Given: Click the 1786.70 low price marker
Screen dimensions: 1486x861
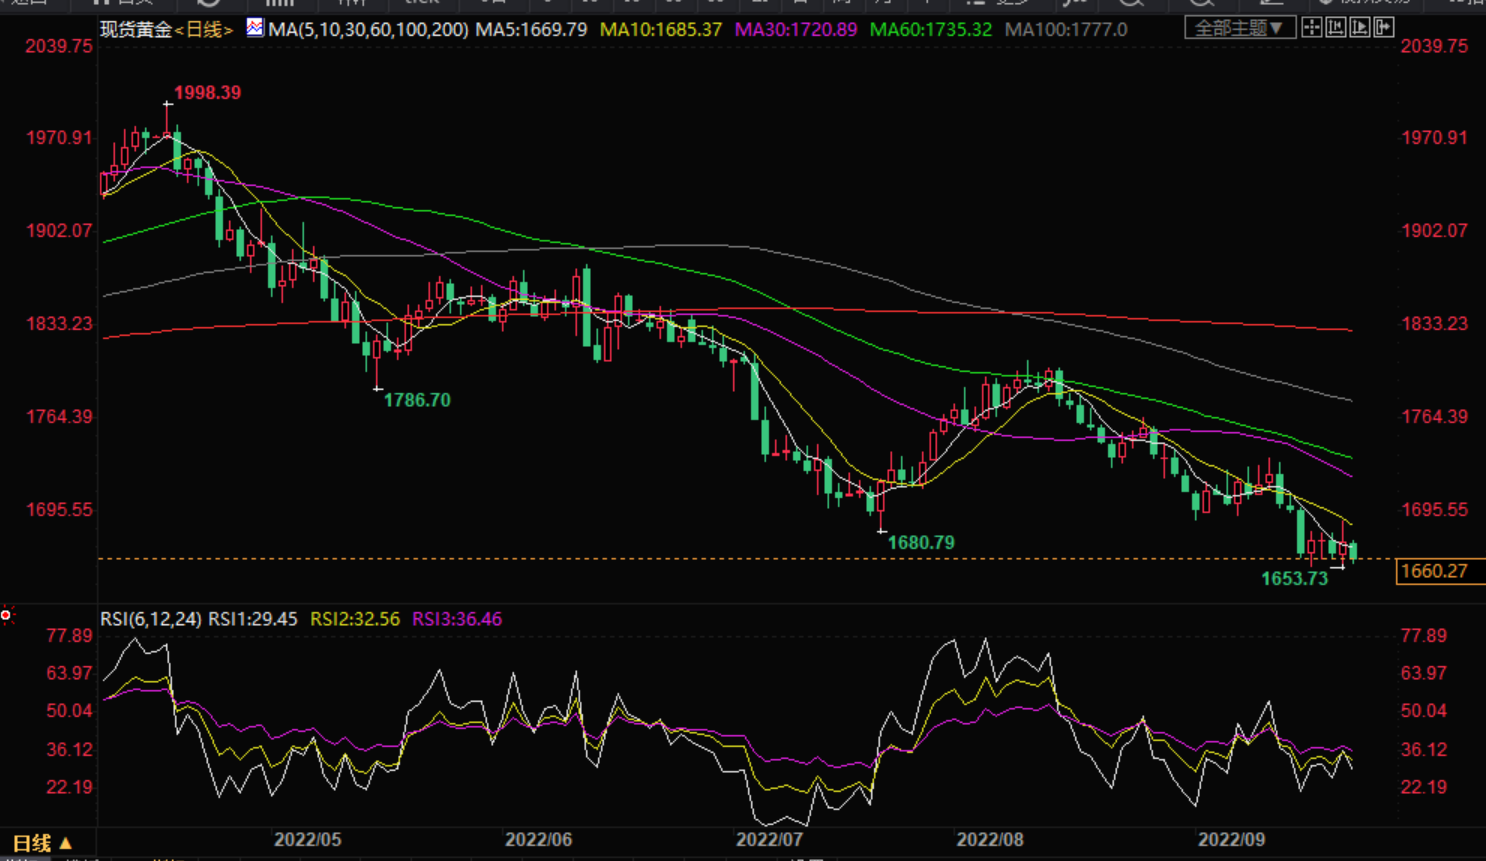Looking at the screenshot, I should [x=417, y=400].
